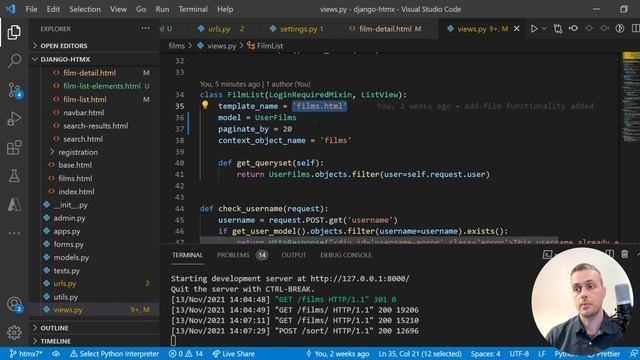The image size is (640, 360).
Task: Click the editor minimap overview
Action: click(x=631, y=98)
